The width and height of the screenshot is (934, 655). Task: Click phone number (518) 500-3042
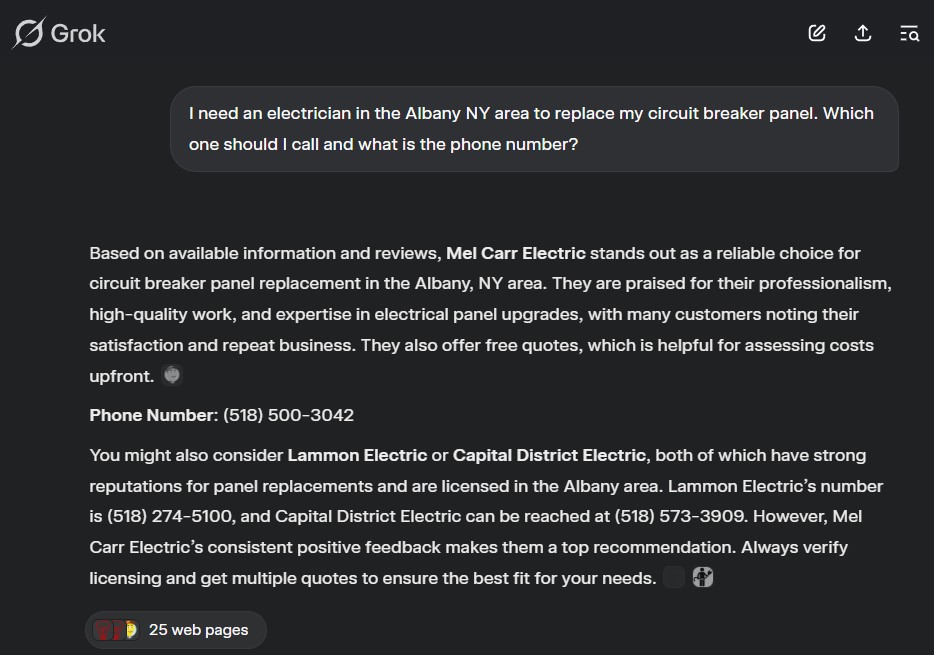288,415
